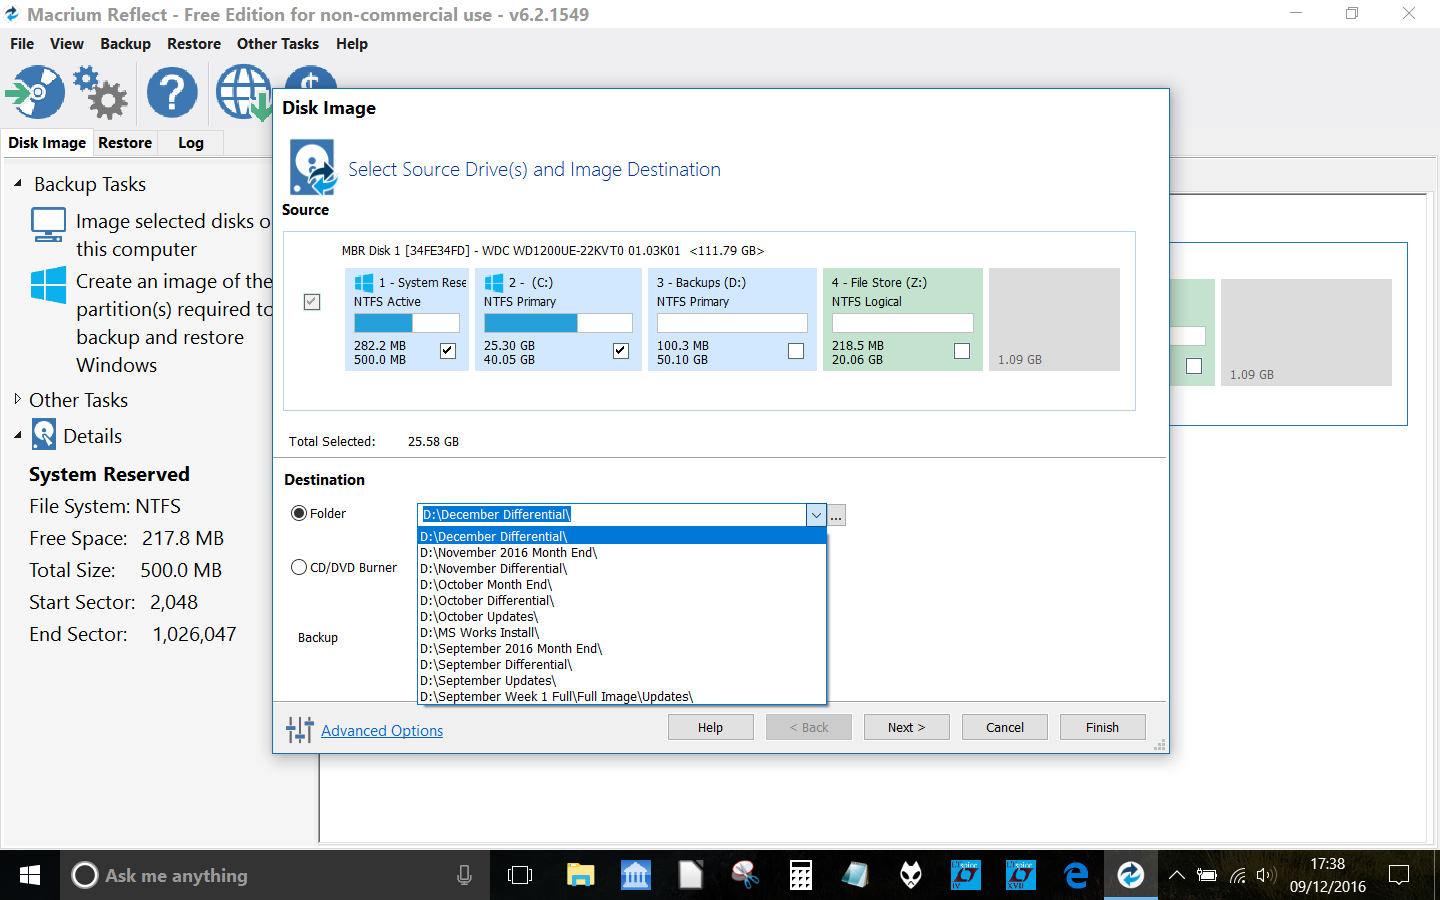Click the (C:) partition usage bar
This screenshot has width=1440, height=900.
(x=558, y=323)
